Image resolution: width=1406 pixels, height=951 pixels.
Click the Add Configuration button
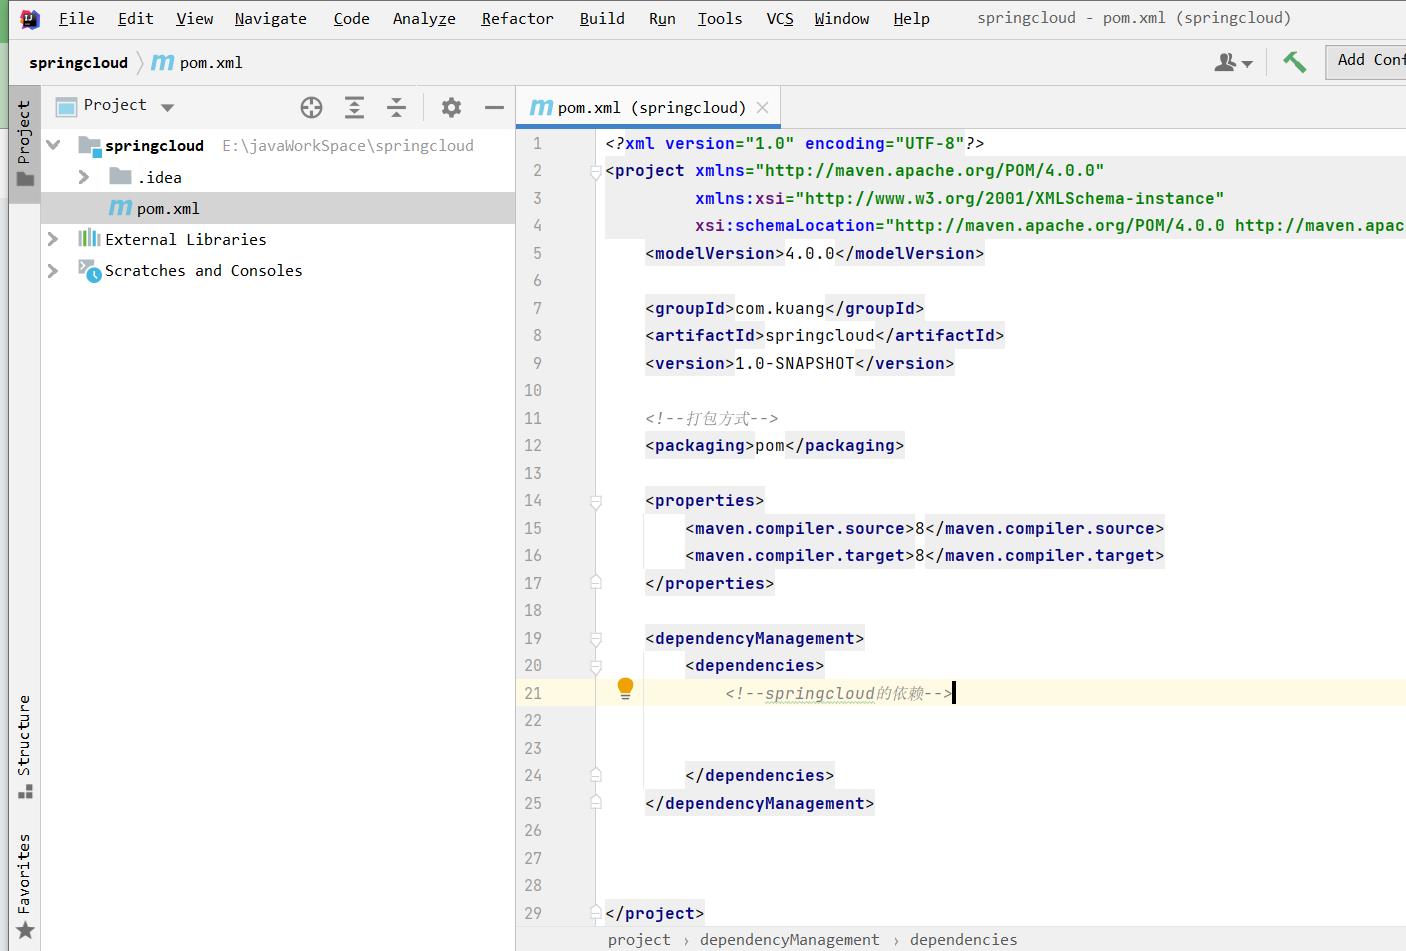1366,61
